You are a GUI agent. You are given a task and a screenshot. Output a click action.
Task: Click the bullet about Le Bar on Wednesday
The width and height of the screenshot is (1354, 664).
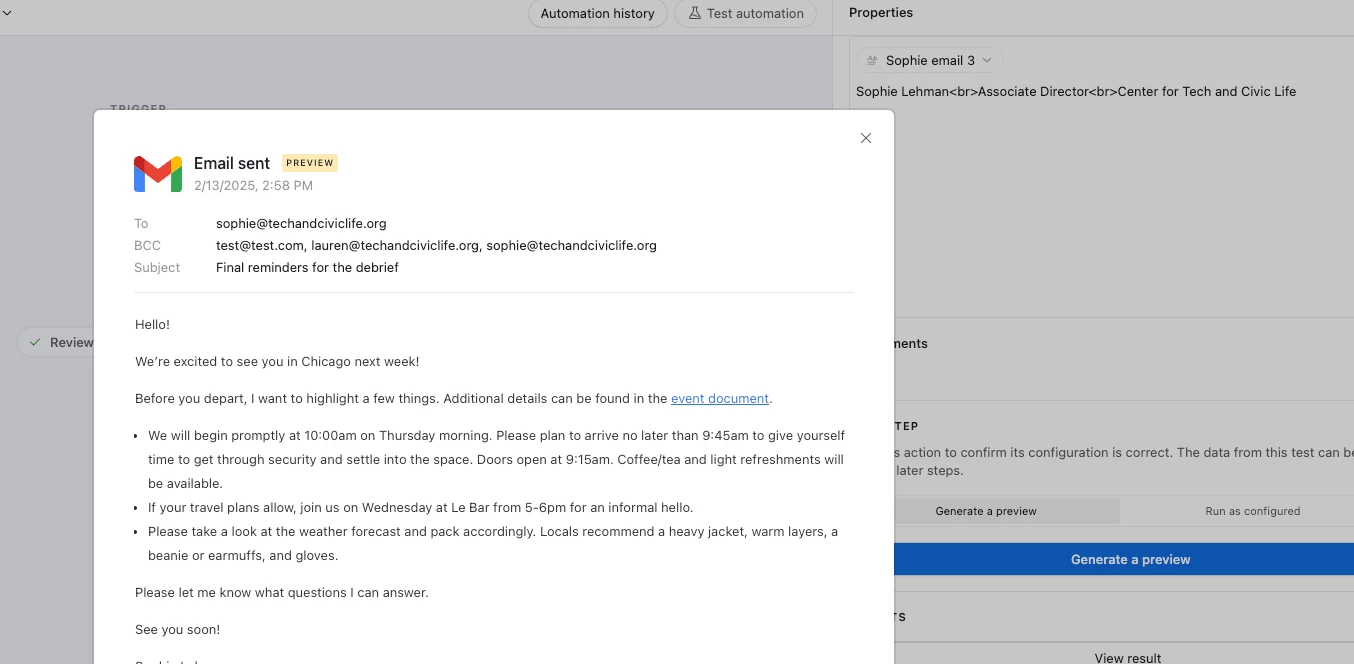(x=420, y=507)
